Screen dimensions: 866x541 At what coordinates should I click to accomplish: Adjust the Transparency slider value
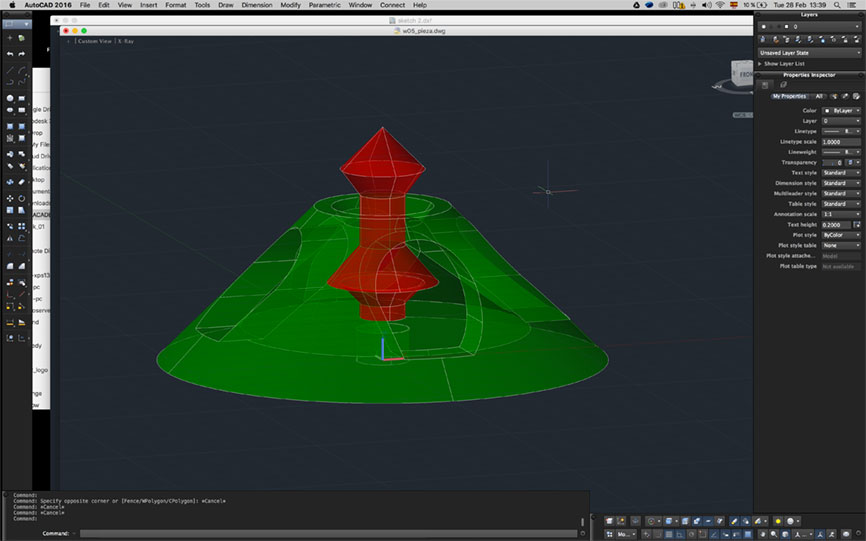(x=833, y=162)
